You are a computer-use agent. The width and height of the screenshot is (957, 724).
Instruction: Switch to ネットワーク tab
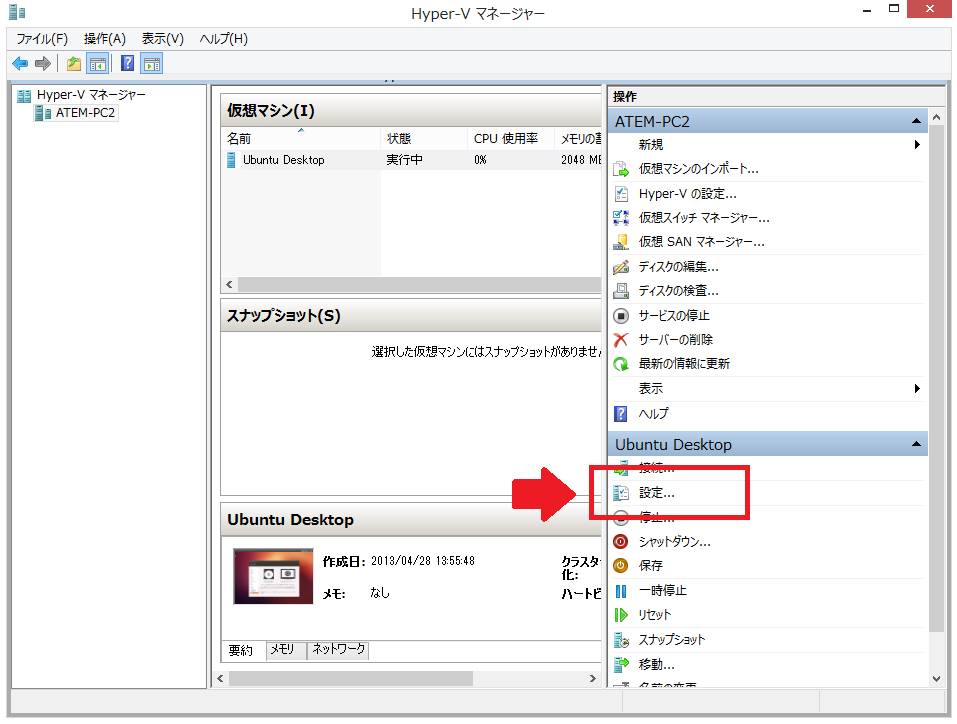coord(338,650)
